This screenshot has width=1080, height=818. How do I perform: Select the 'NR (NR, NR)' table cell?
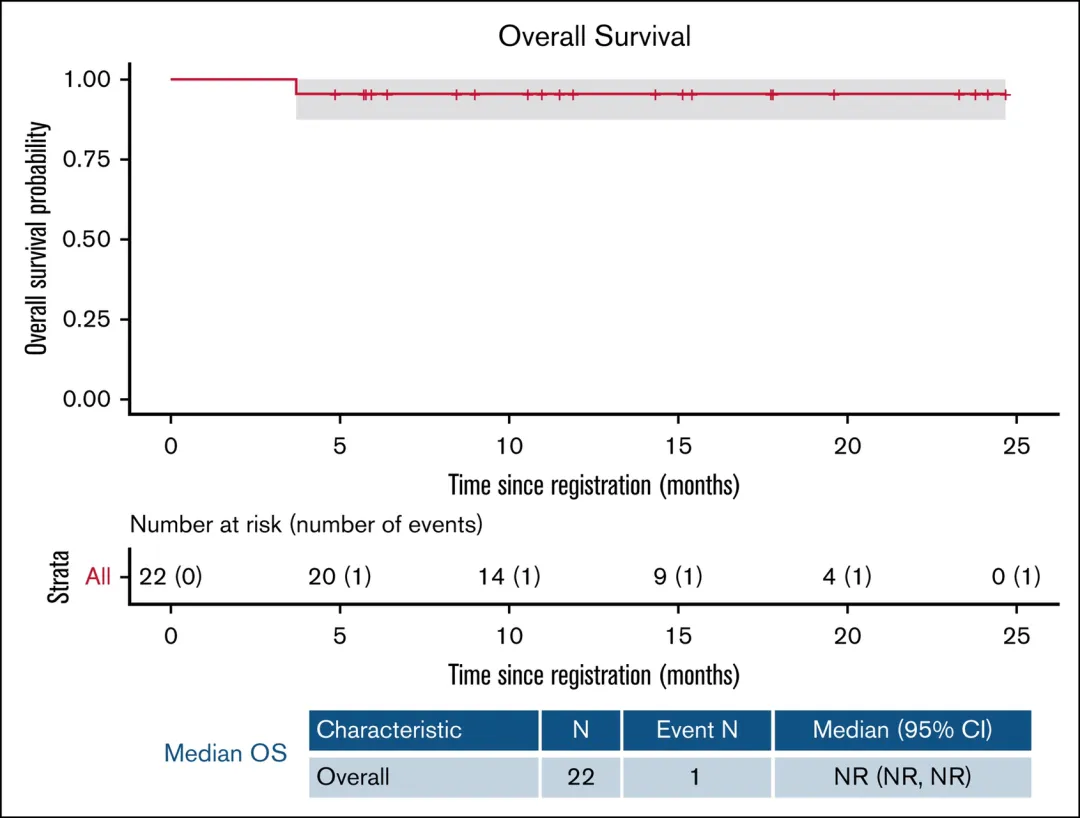click(902, 777)
